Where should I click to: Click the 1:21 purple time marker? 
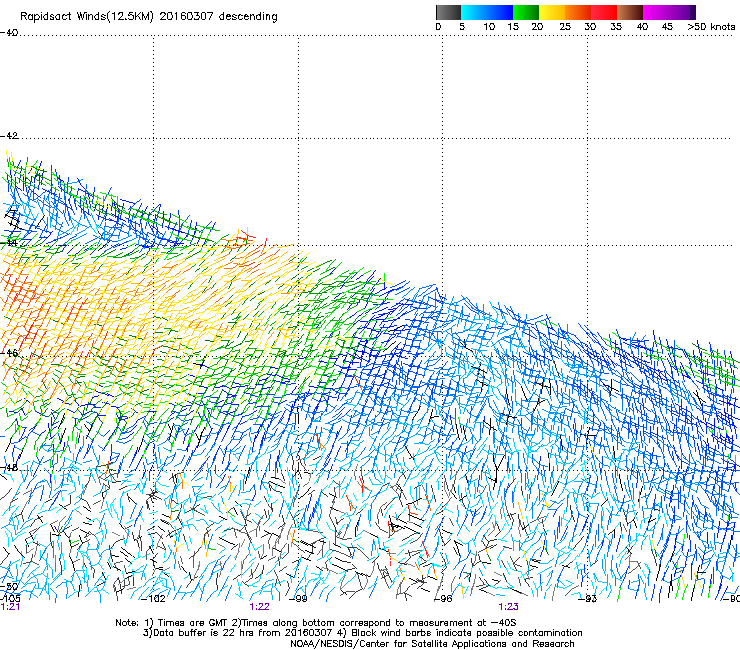[x=10, y=607]
